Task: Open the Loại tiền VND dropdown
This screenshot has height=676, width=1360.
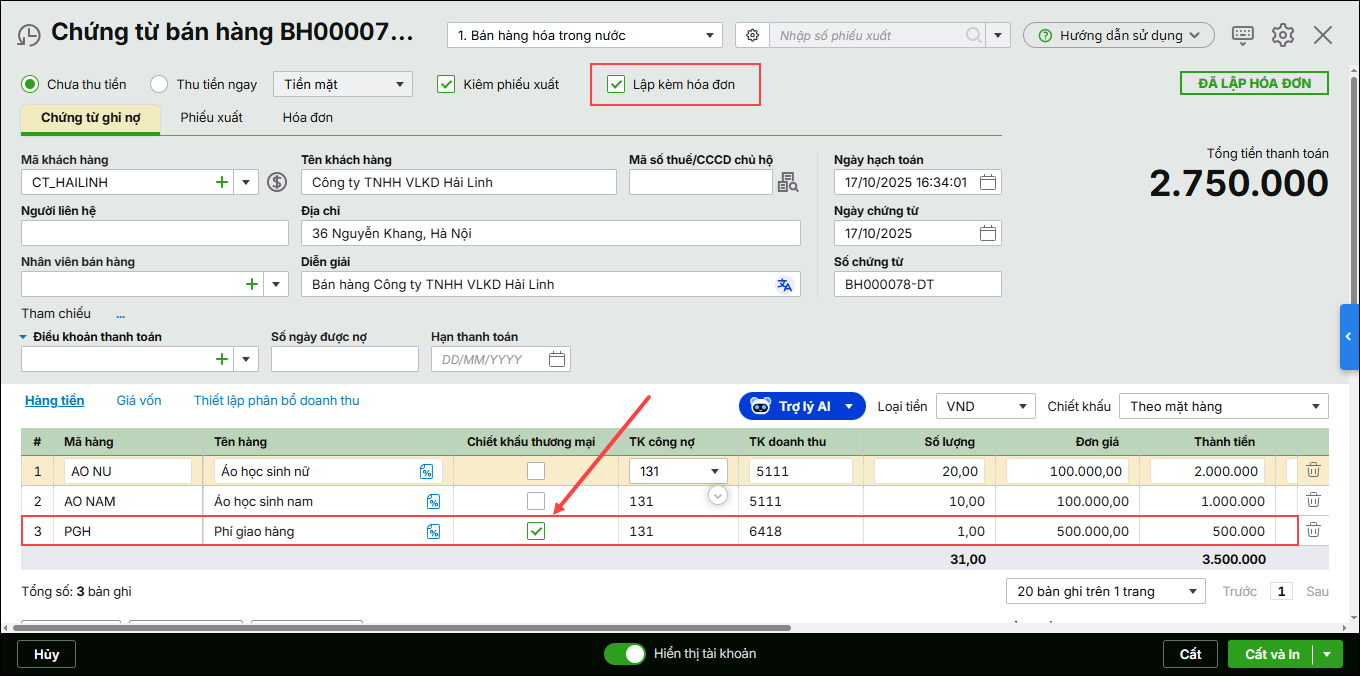Action: click(1022, 407)
